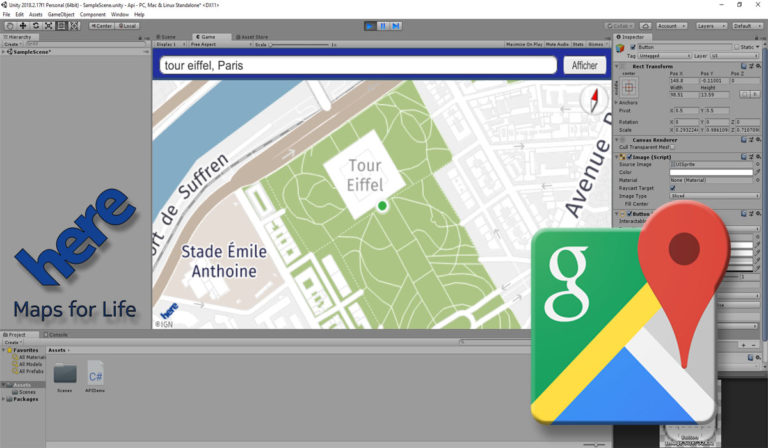Open the anchor presets box in Rect Transform

[629, 88]
